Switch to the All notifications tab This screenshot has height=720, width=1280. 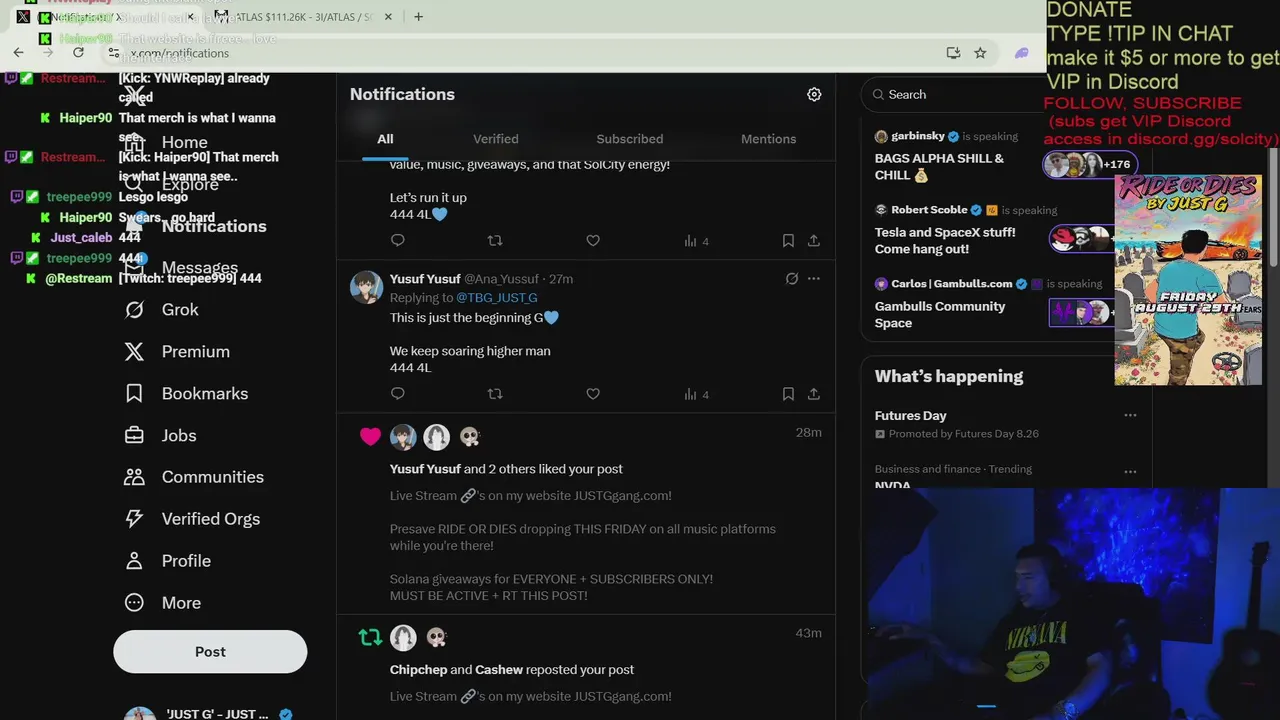(x=385, y=139)
